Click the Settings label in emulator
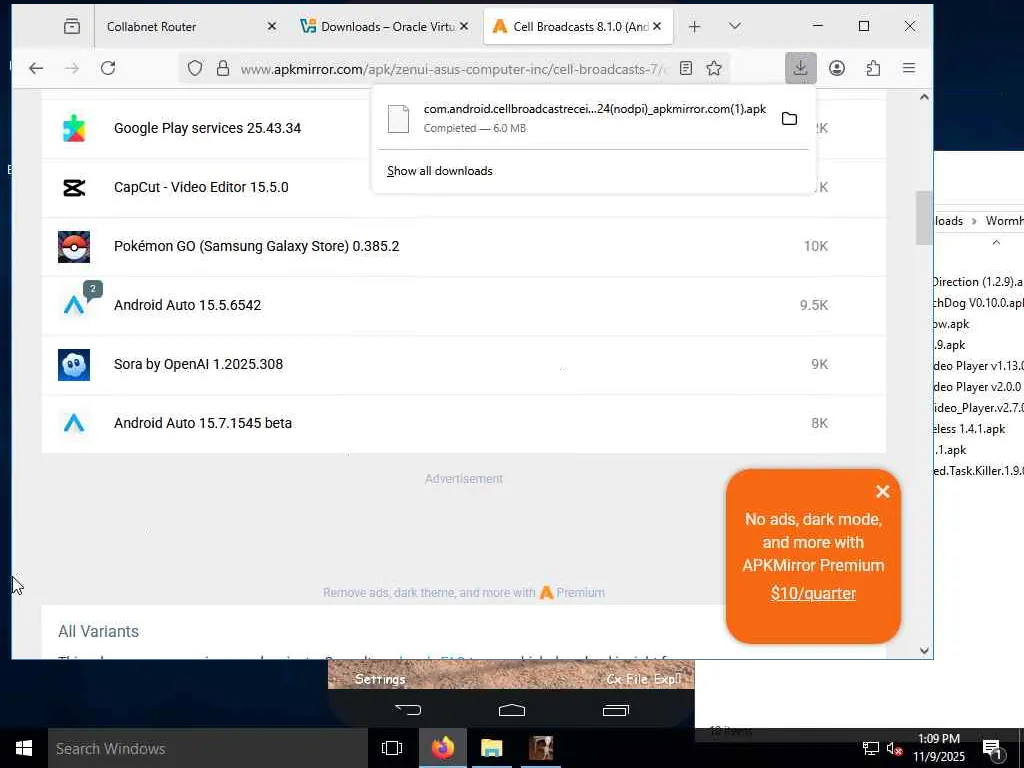1024x768 pixels. [x=380, y=679]
